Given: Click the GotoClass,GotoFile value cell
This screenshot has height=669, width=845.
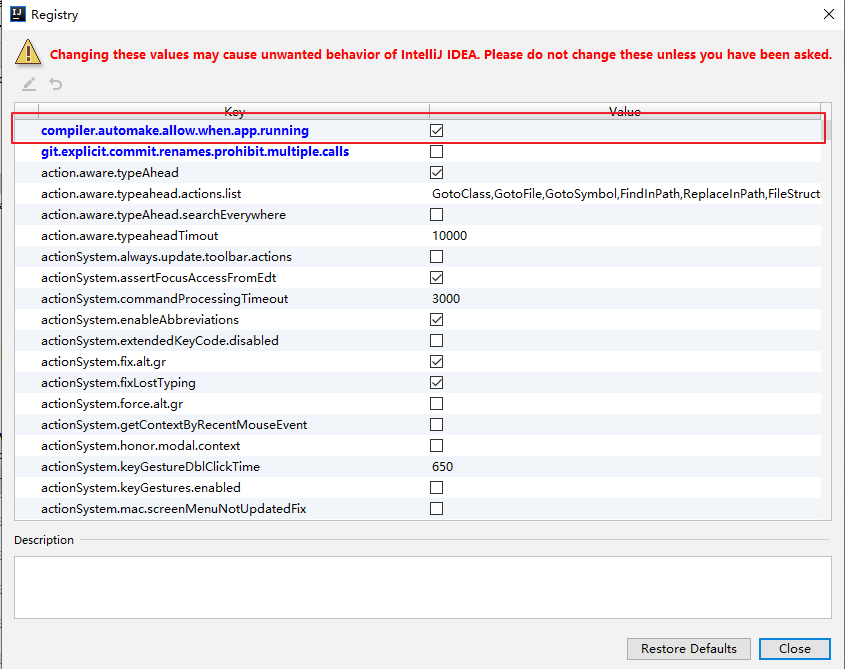Looking at the screenshot, I should click(626, 194).
